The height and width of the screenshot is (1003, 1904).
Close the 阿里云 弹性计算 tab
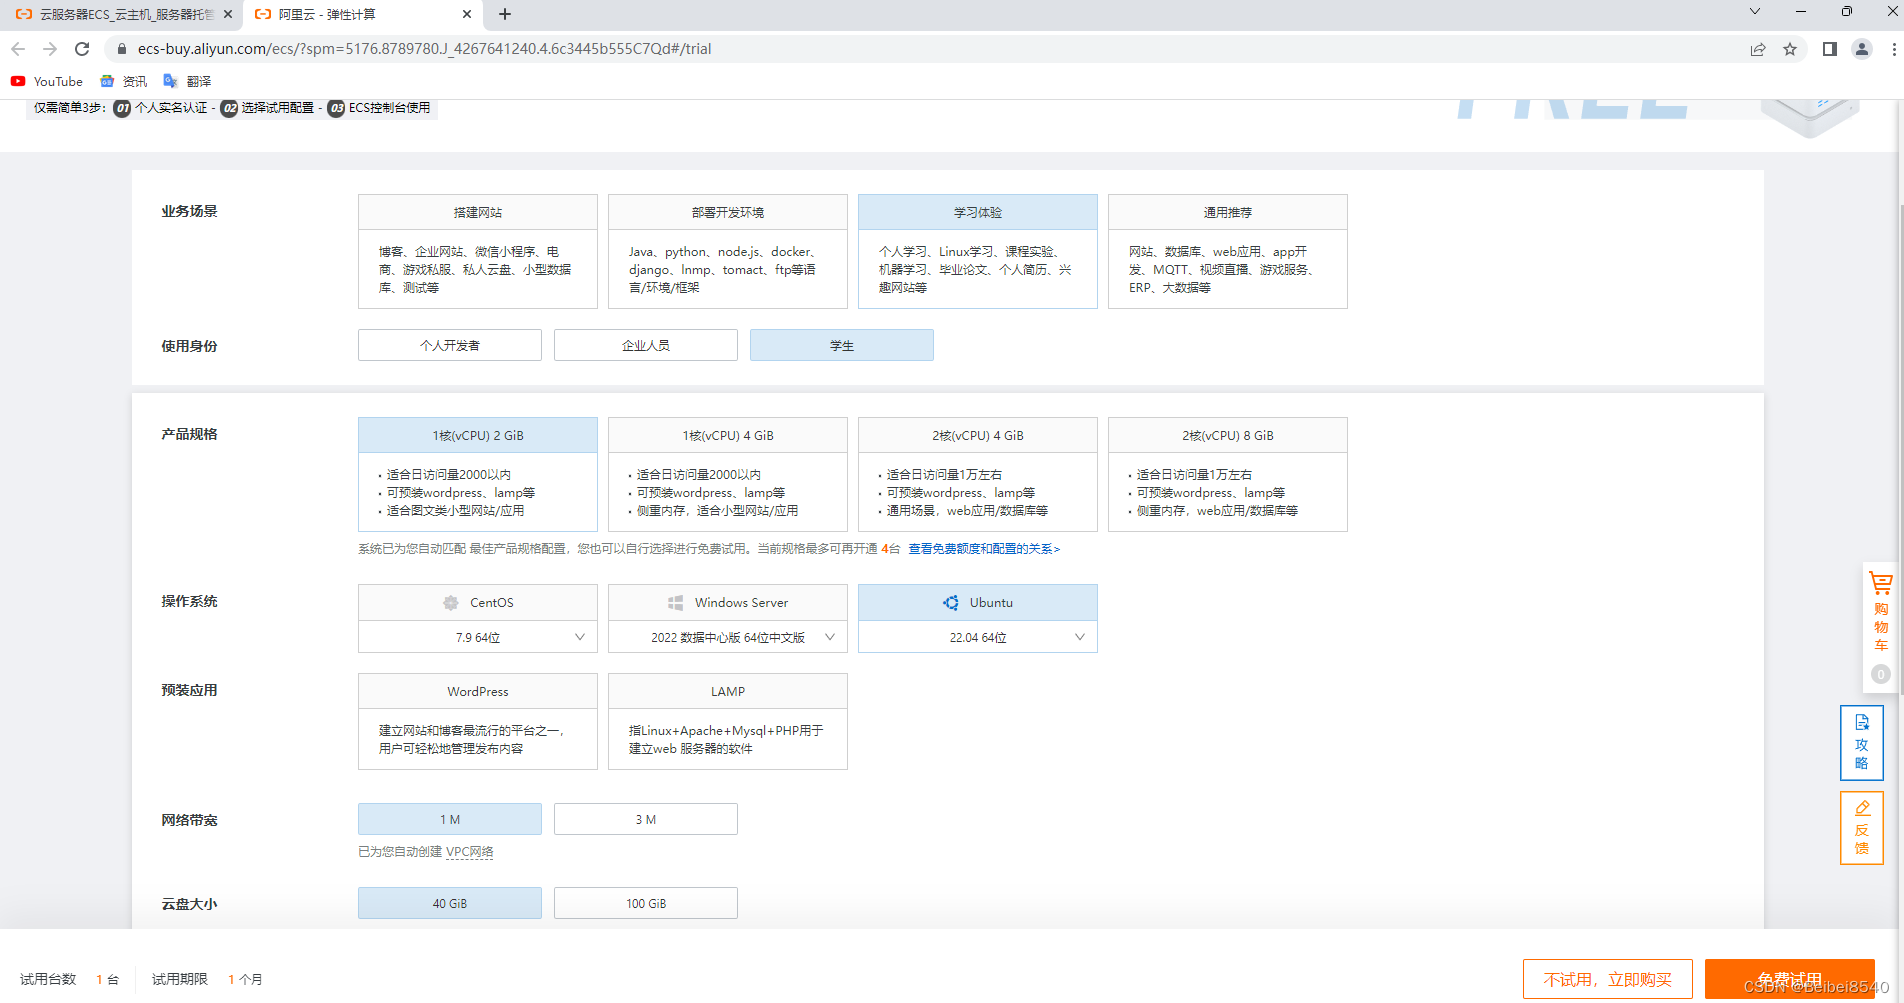click(467, 14)
